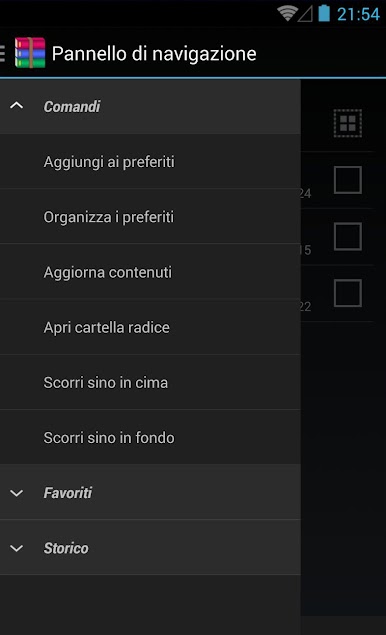This screenshot has width=386, height=635.
Task: Tap the Pannello di navigazione title
Action: (154, 54)
